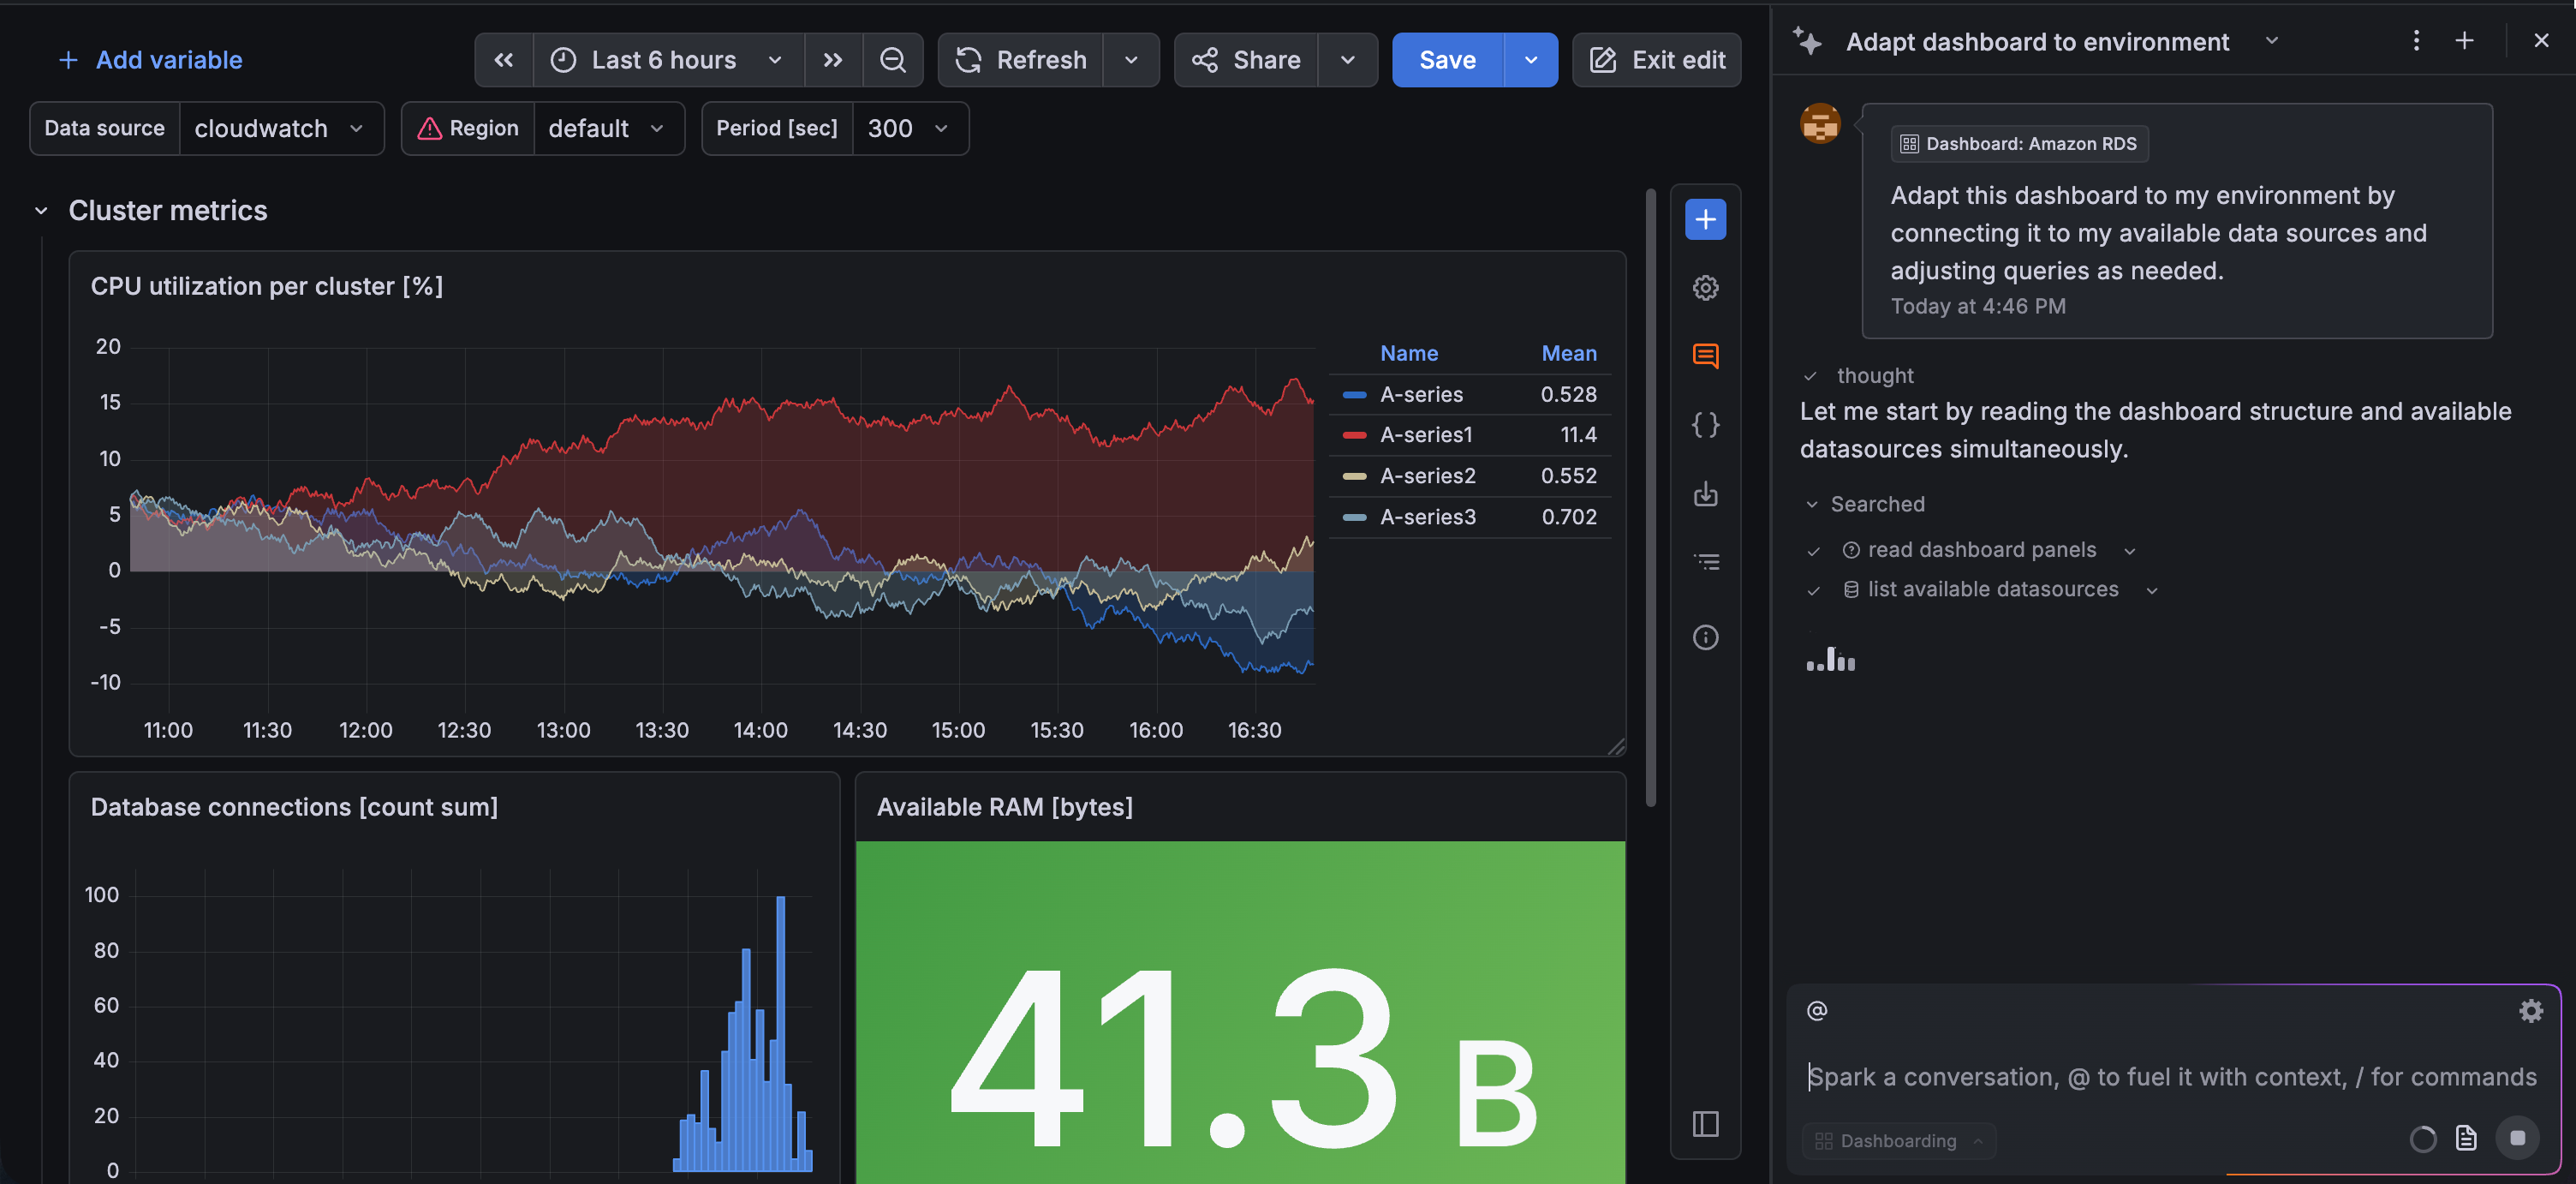Click the blue add panel plus icon
Image resolution: width=2576 pixels, height=1184 pixels.
pyautogui.click(x=1705, y=219)
